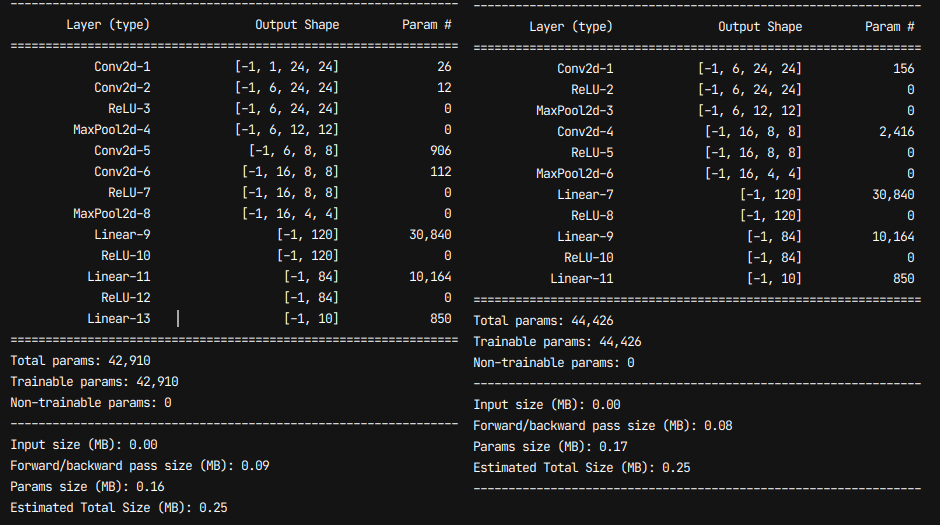
Task: Click ReLU-10 in left summary
Action: [126, 255]
